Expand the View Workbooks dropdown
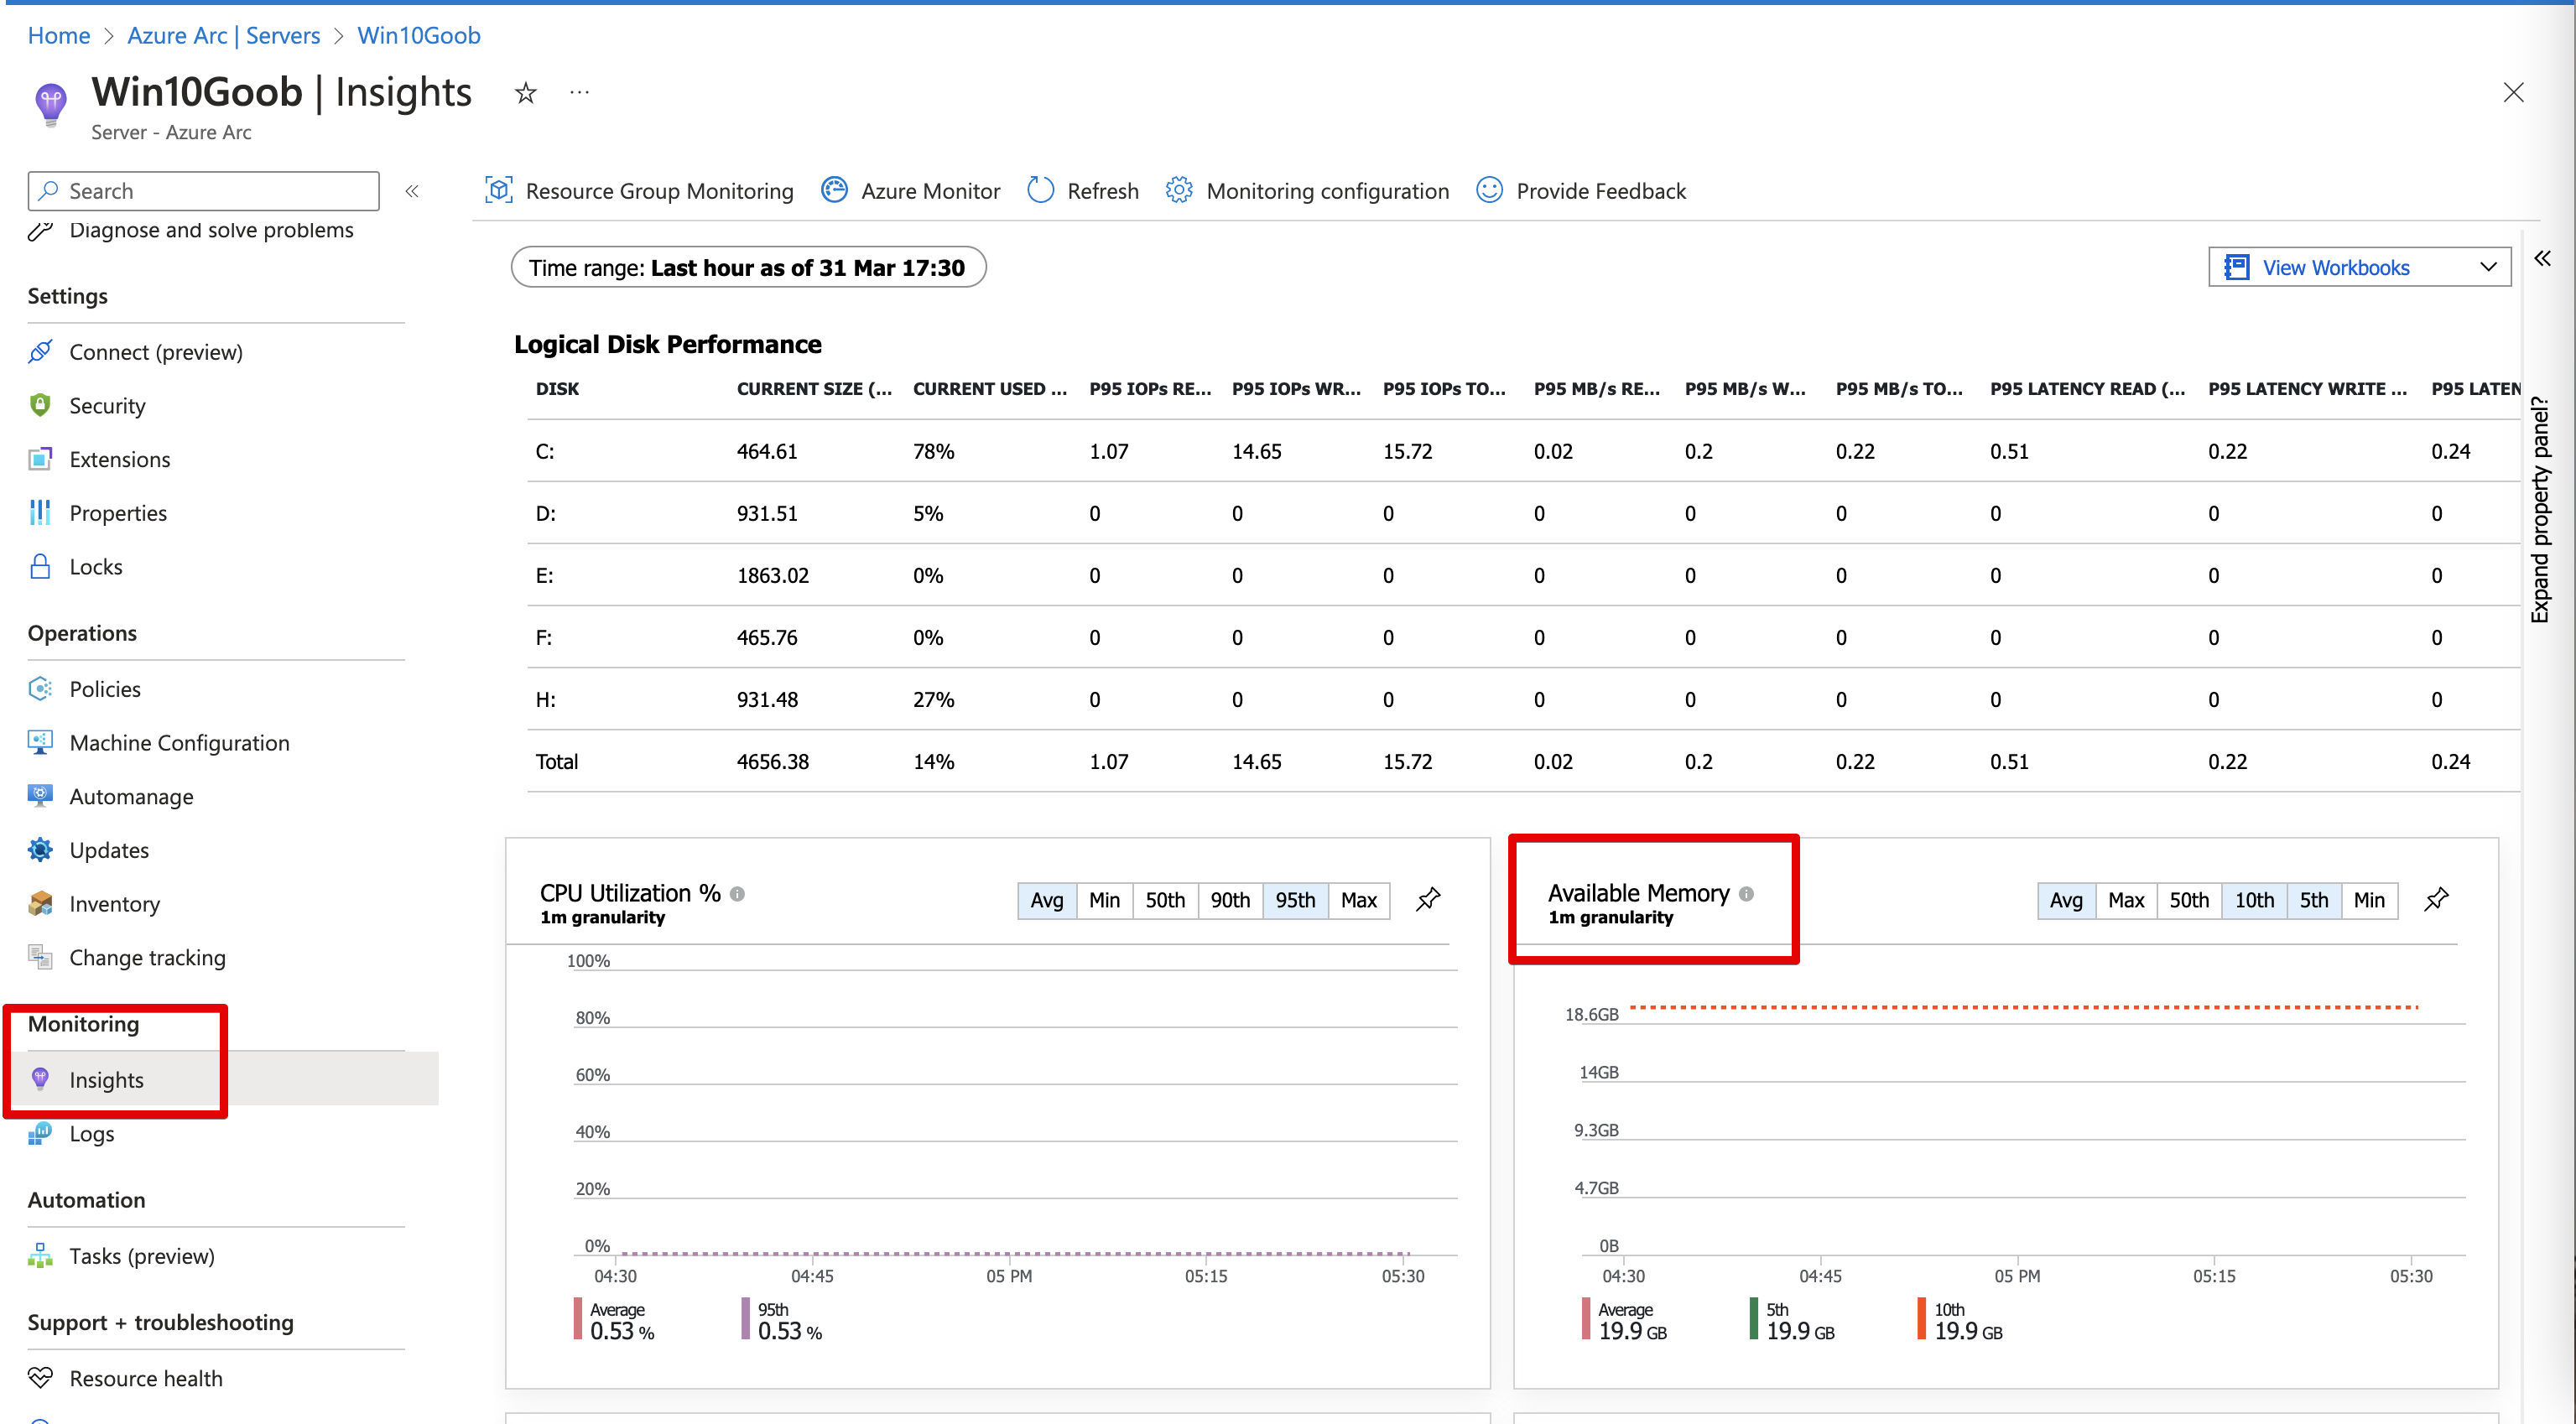The width and height of the screenshot is (2576, 1424). [2489, 267]
